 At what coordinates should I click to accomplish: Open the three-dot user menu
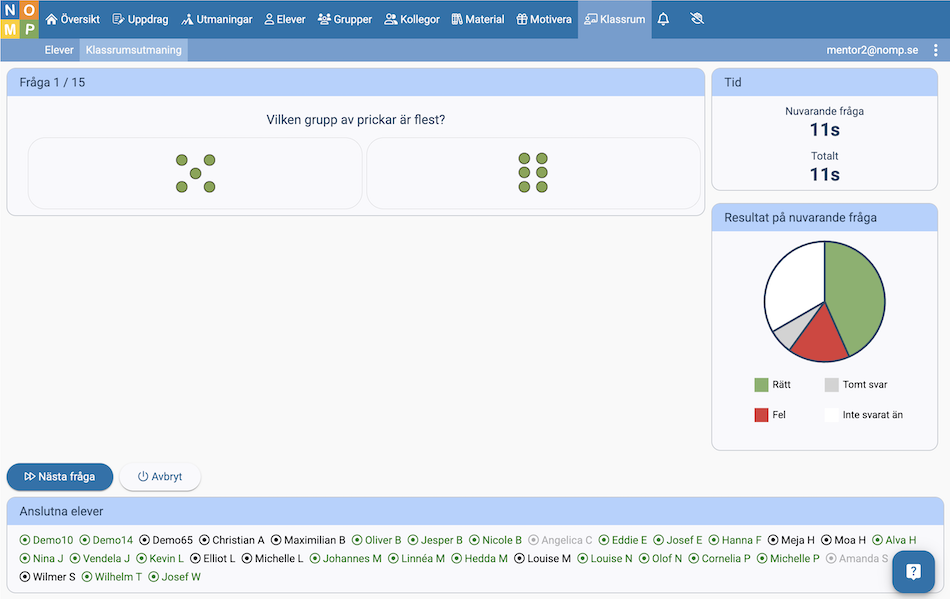click(935, 50)
